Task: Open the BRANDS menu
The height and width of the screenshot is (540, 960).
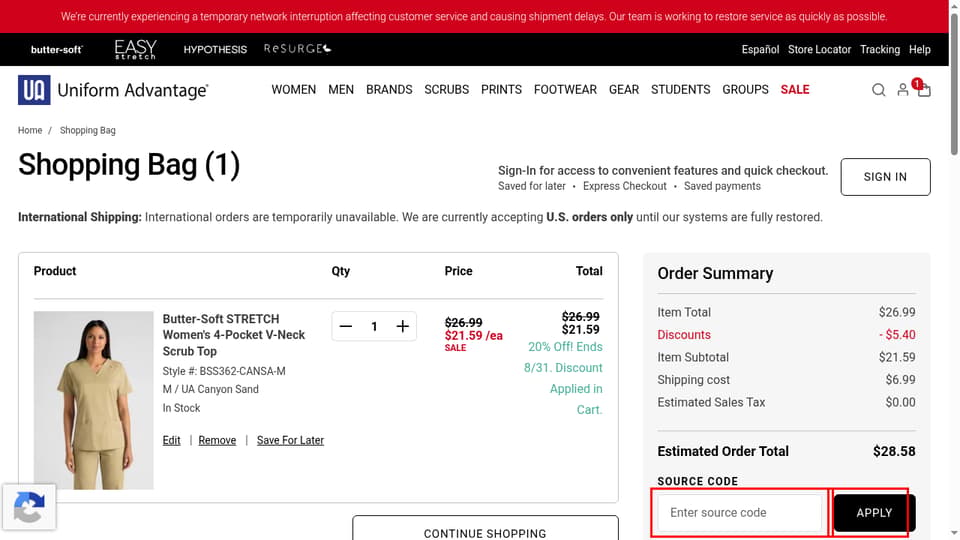Action: 389,89
